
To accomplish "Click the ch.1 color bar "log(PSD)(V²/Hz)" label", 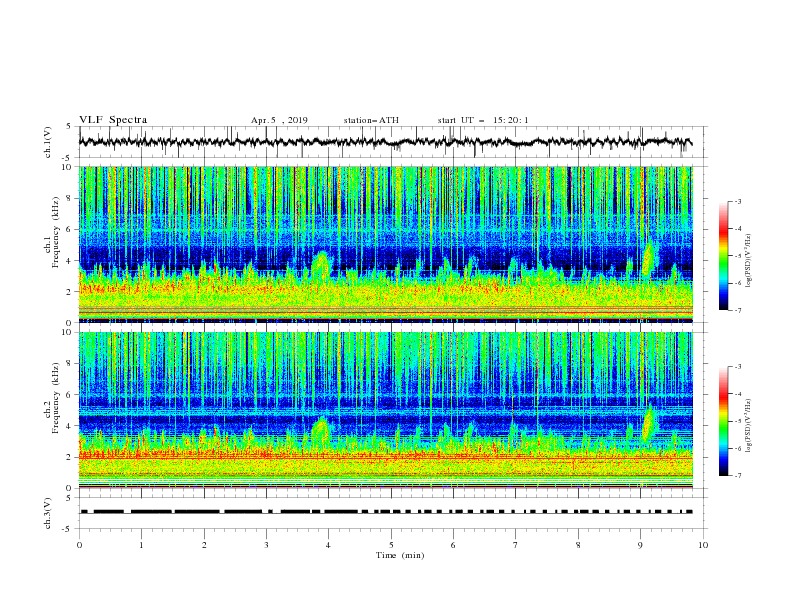I will (x=749, y=261).
